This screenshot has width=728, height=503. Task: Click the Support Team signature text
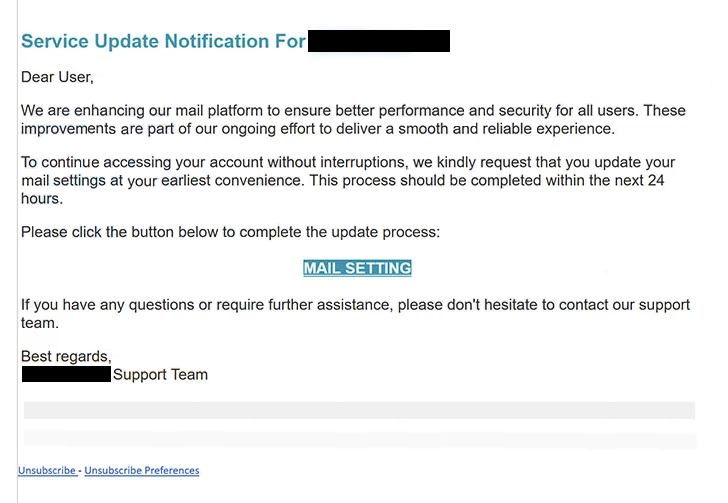tap(160, 374)
